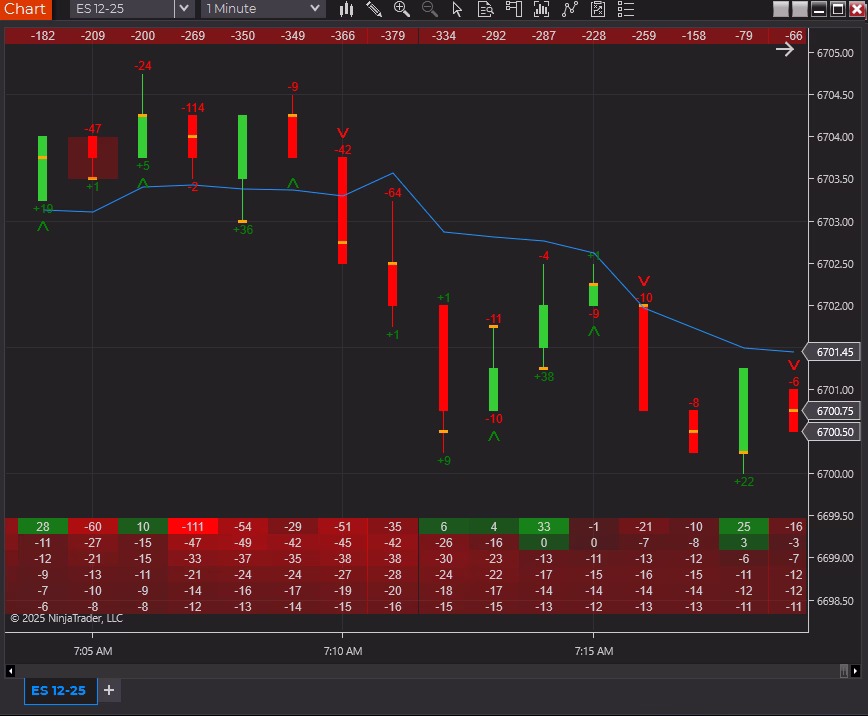Open the Indicators bar-chart icon
Screen dimensions: 868x716
[542, 9]
